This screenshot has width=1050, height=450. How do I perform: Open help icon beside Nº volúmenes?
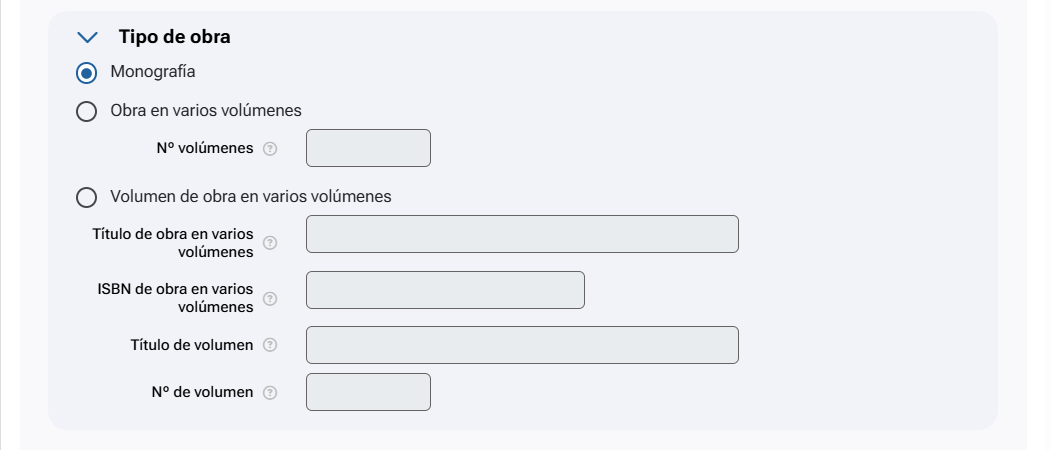point(269,149)
